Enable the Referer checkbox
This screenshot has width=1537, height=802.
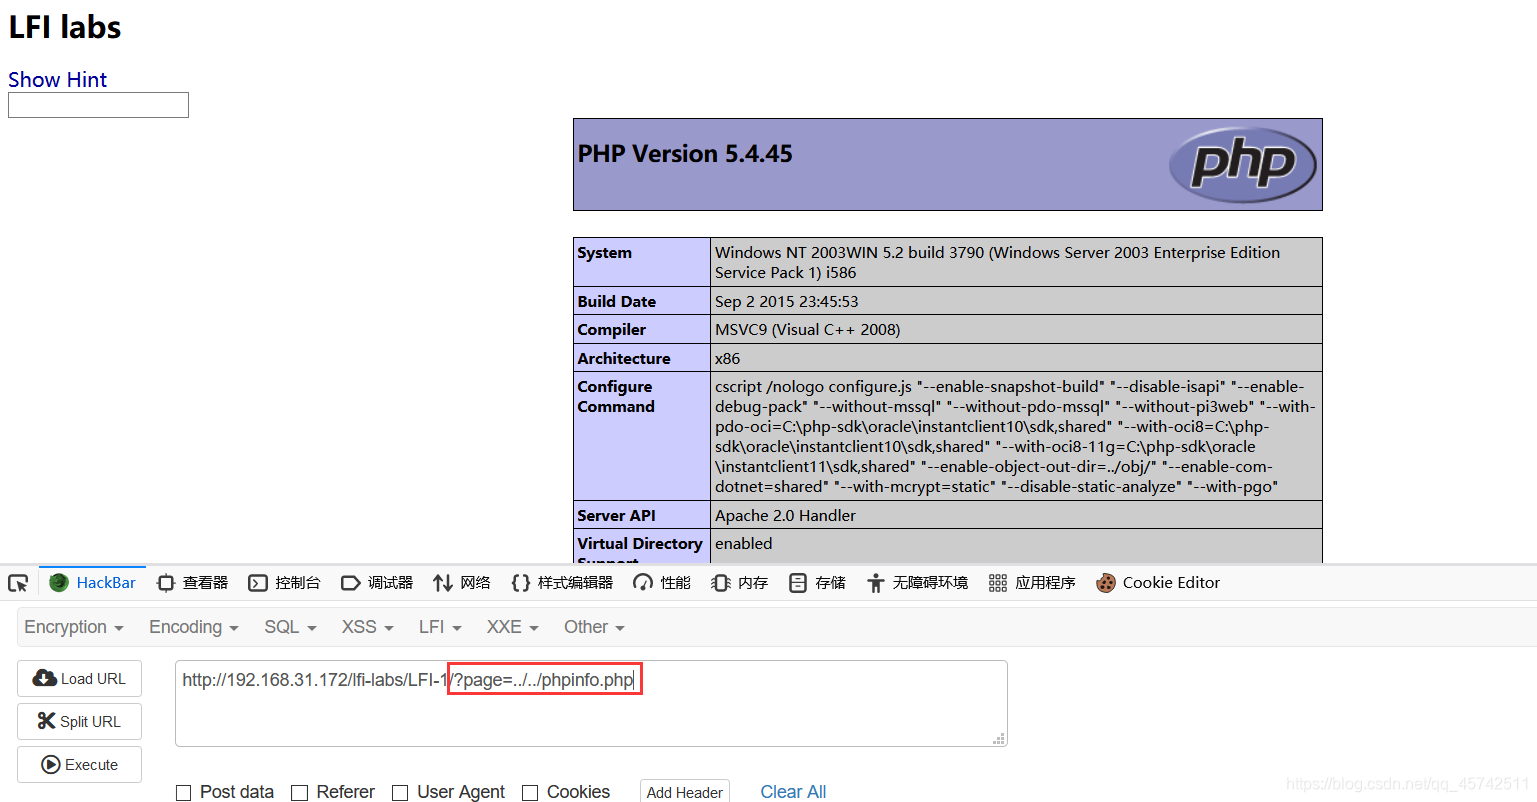click(x=299, y=793)
